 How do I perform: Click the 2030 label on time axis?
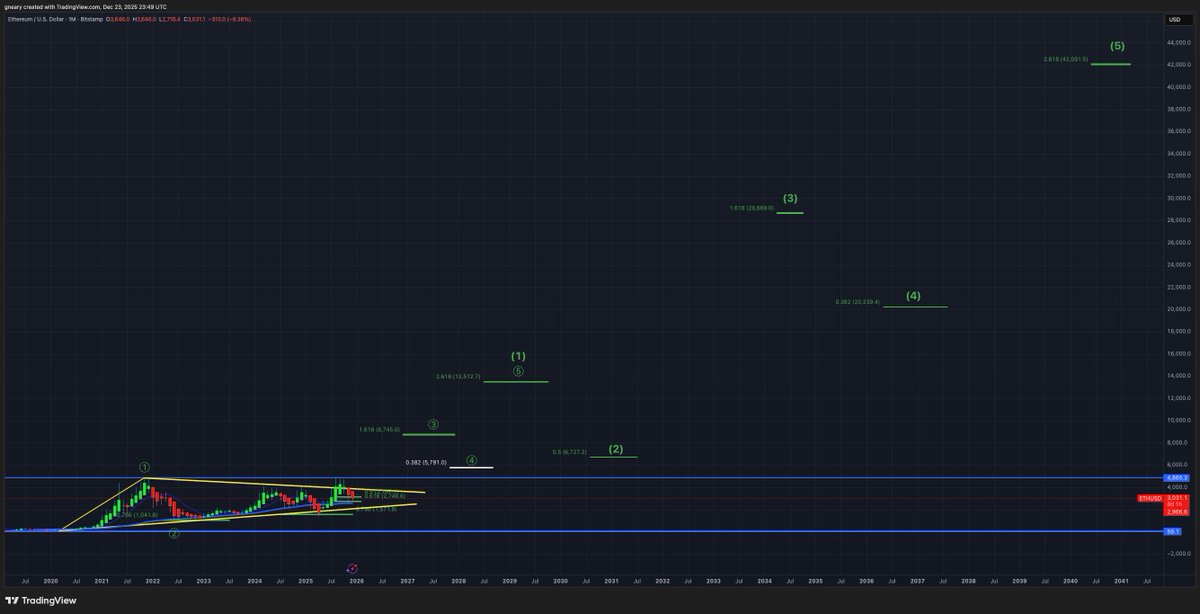560,580
